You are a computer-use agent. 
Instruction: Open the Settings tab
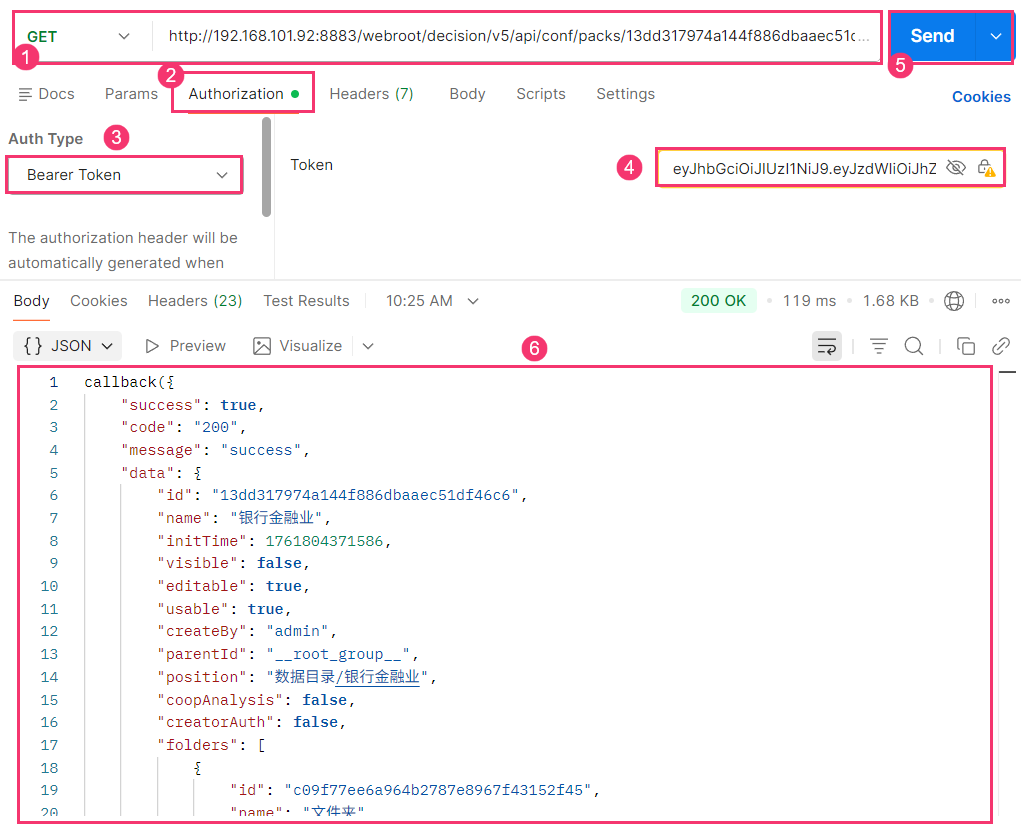click(625, 94)
